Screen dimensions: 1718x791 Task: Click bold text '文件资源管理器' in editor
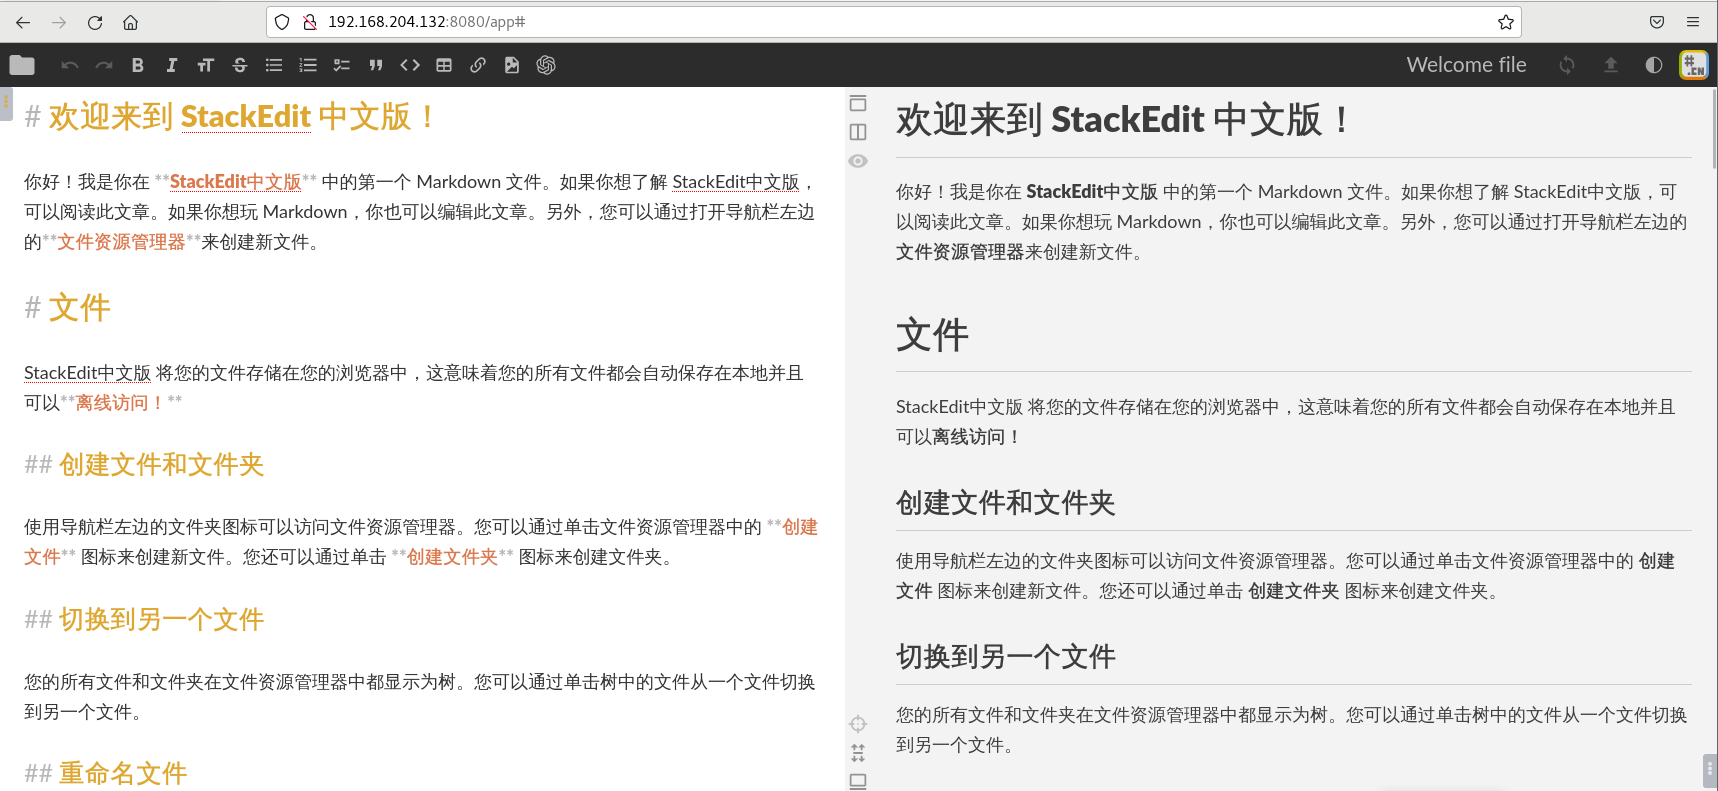pyautogui.click(x=121, y=242)
